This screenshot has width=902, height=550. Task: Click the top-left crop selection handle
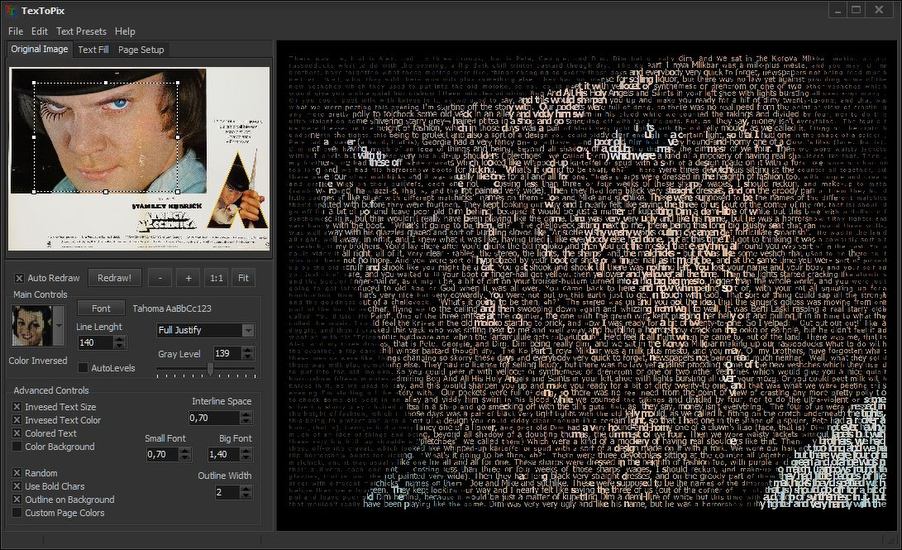35,83
